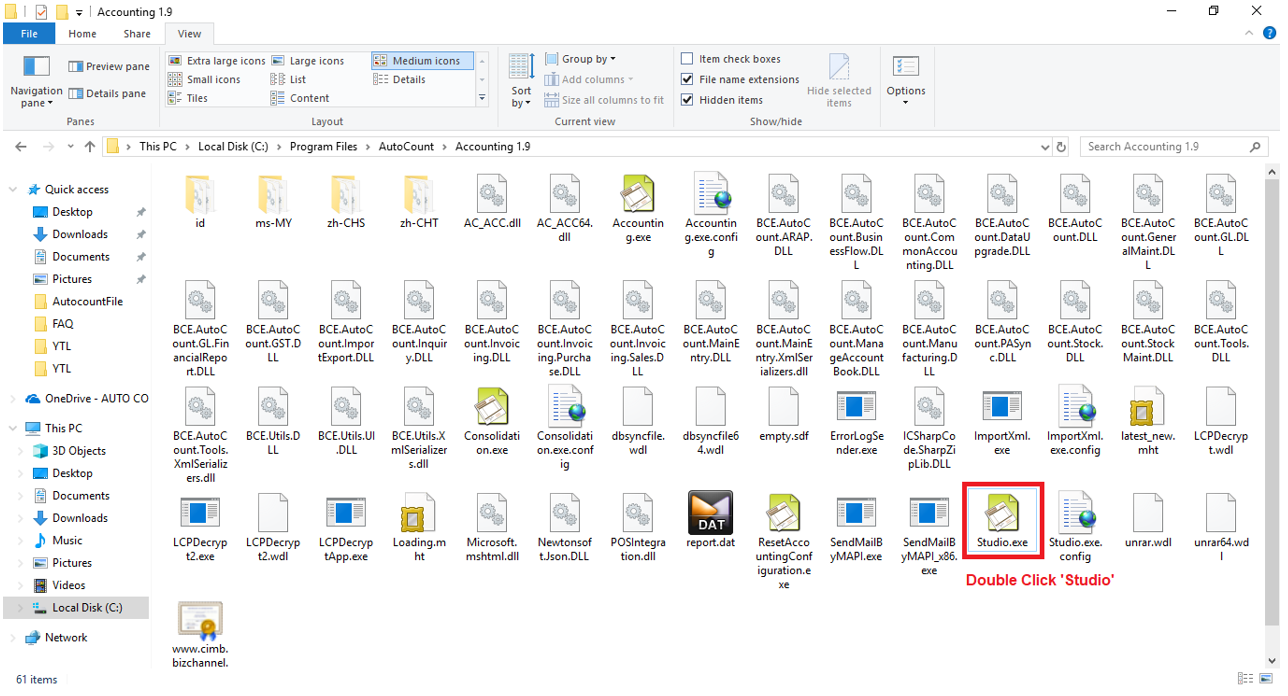Select the Accounting.exe.config file icon
This screenshot has width=1288, height=696.
pos(710,192)
